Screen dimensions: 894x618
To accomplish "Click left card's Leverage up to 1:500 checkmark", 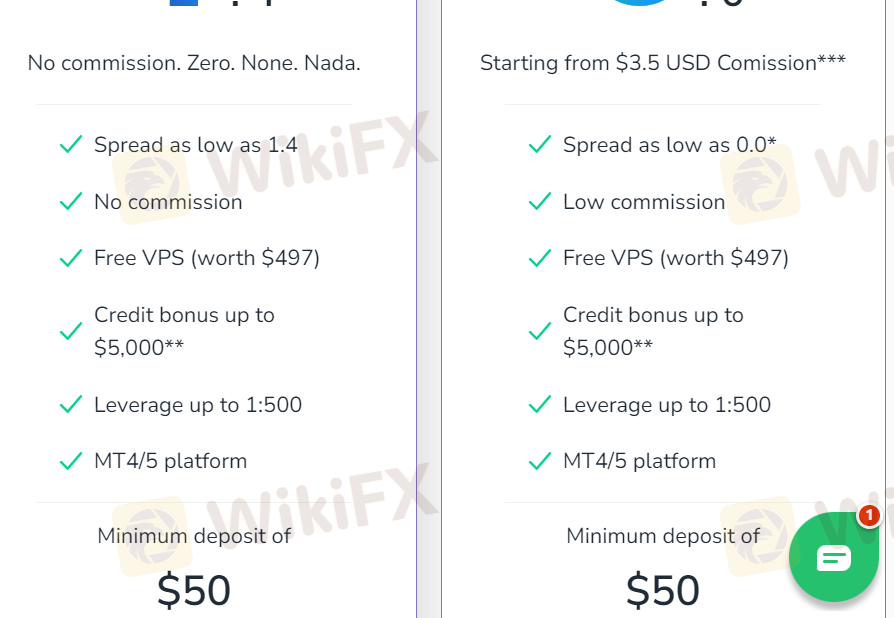I will click(71, 404).
